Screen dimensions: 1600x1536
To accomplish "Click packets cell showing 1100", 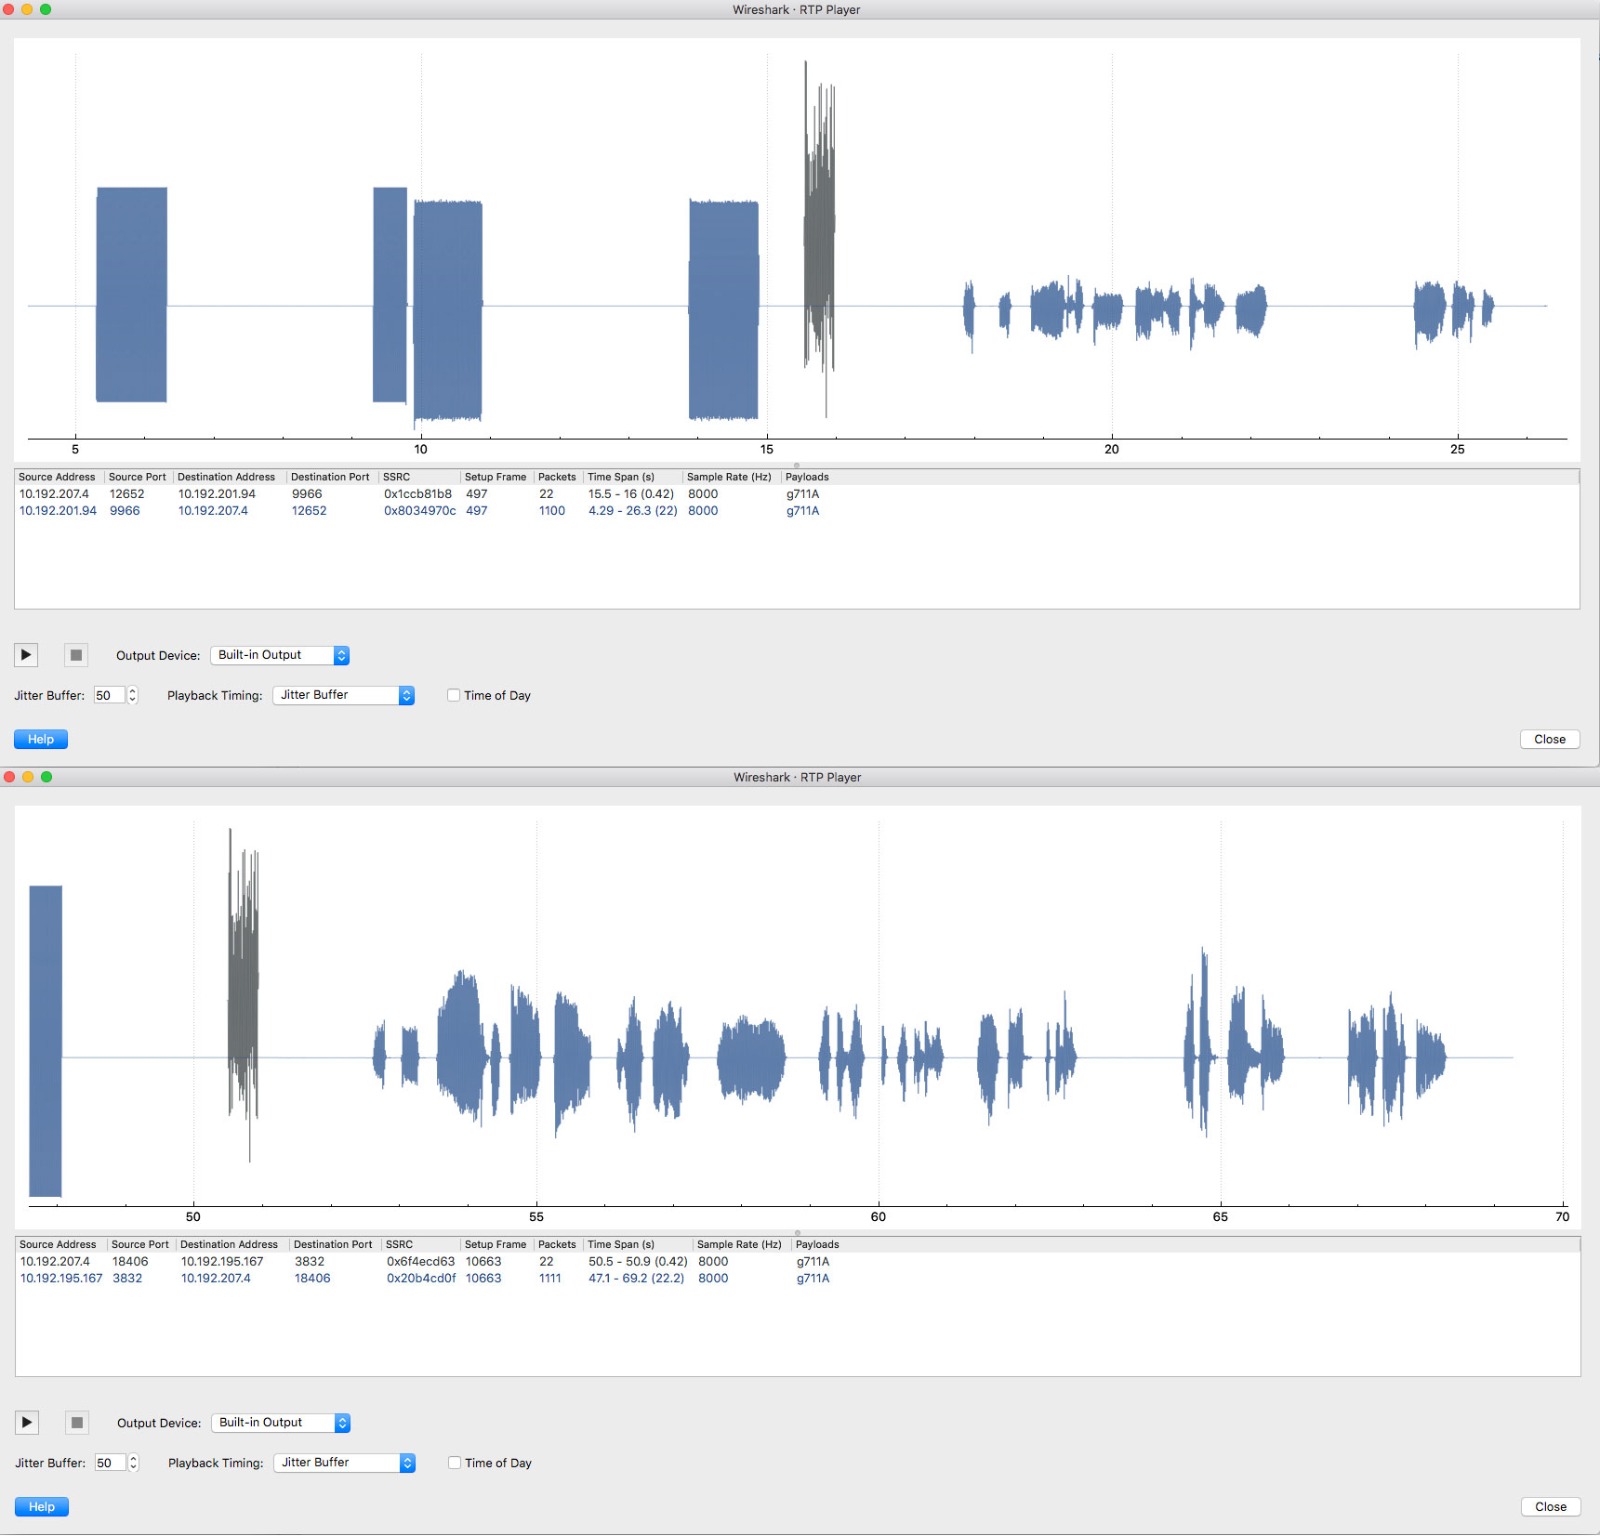I will [x=552, y=511].
